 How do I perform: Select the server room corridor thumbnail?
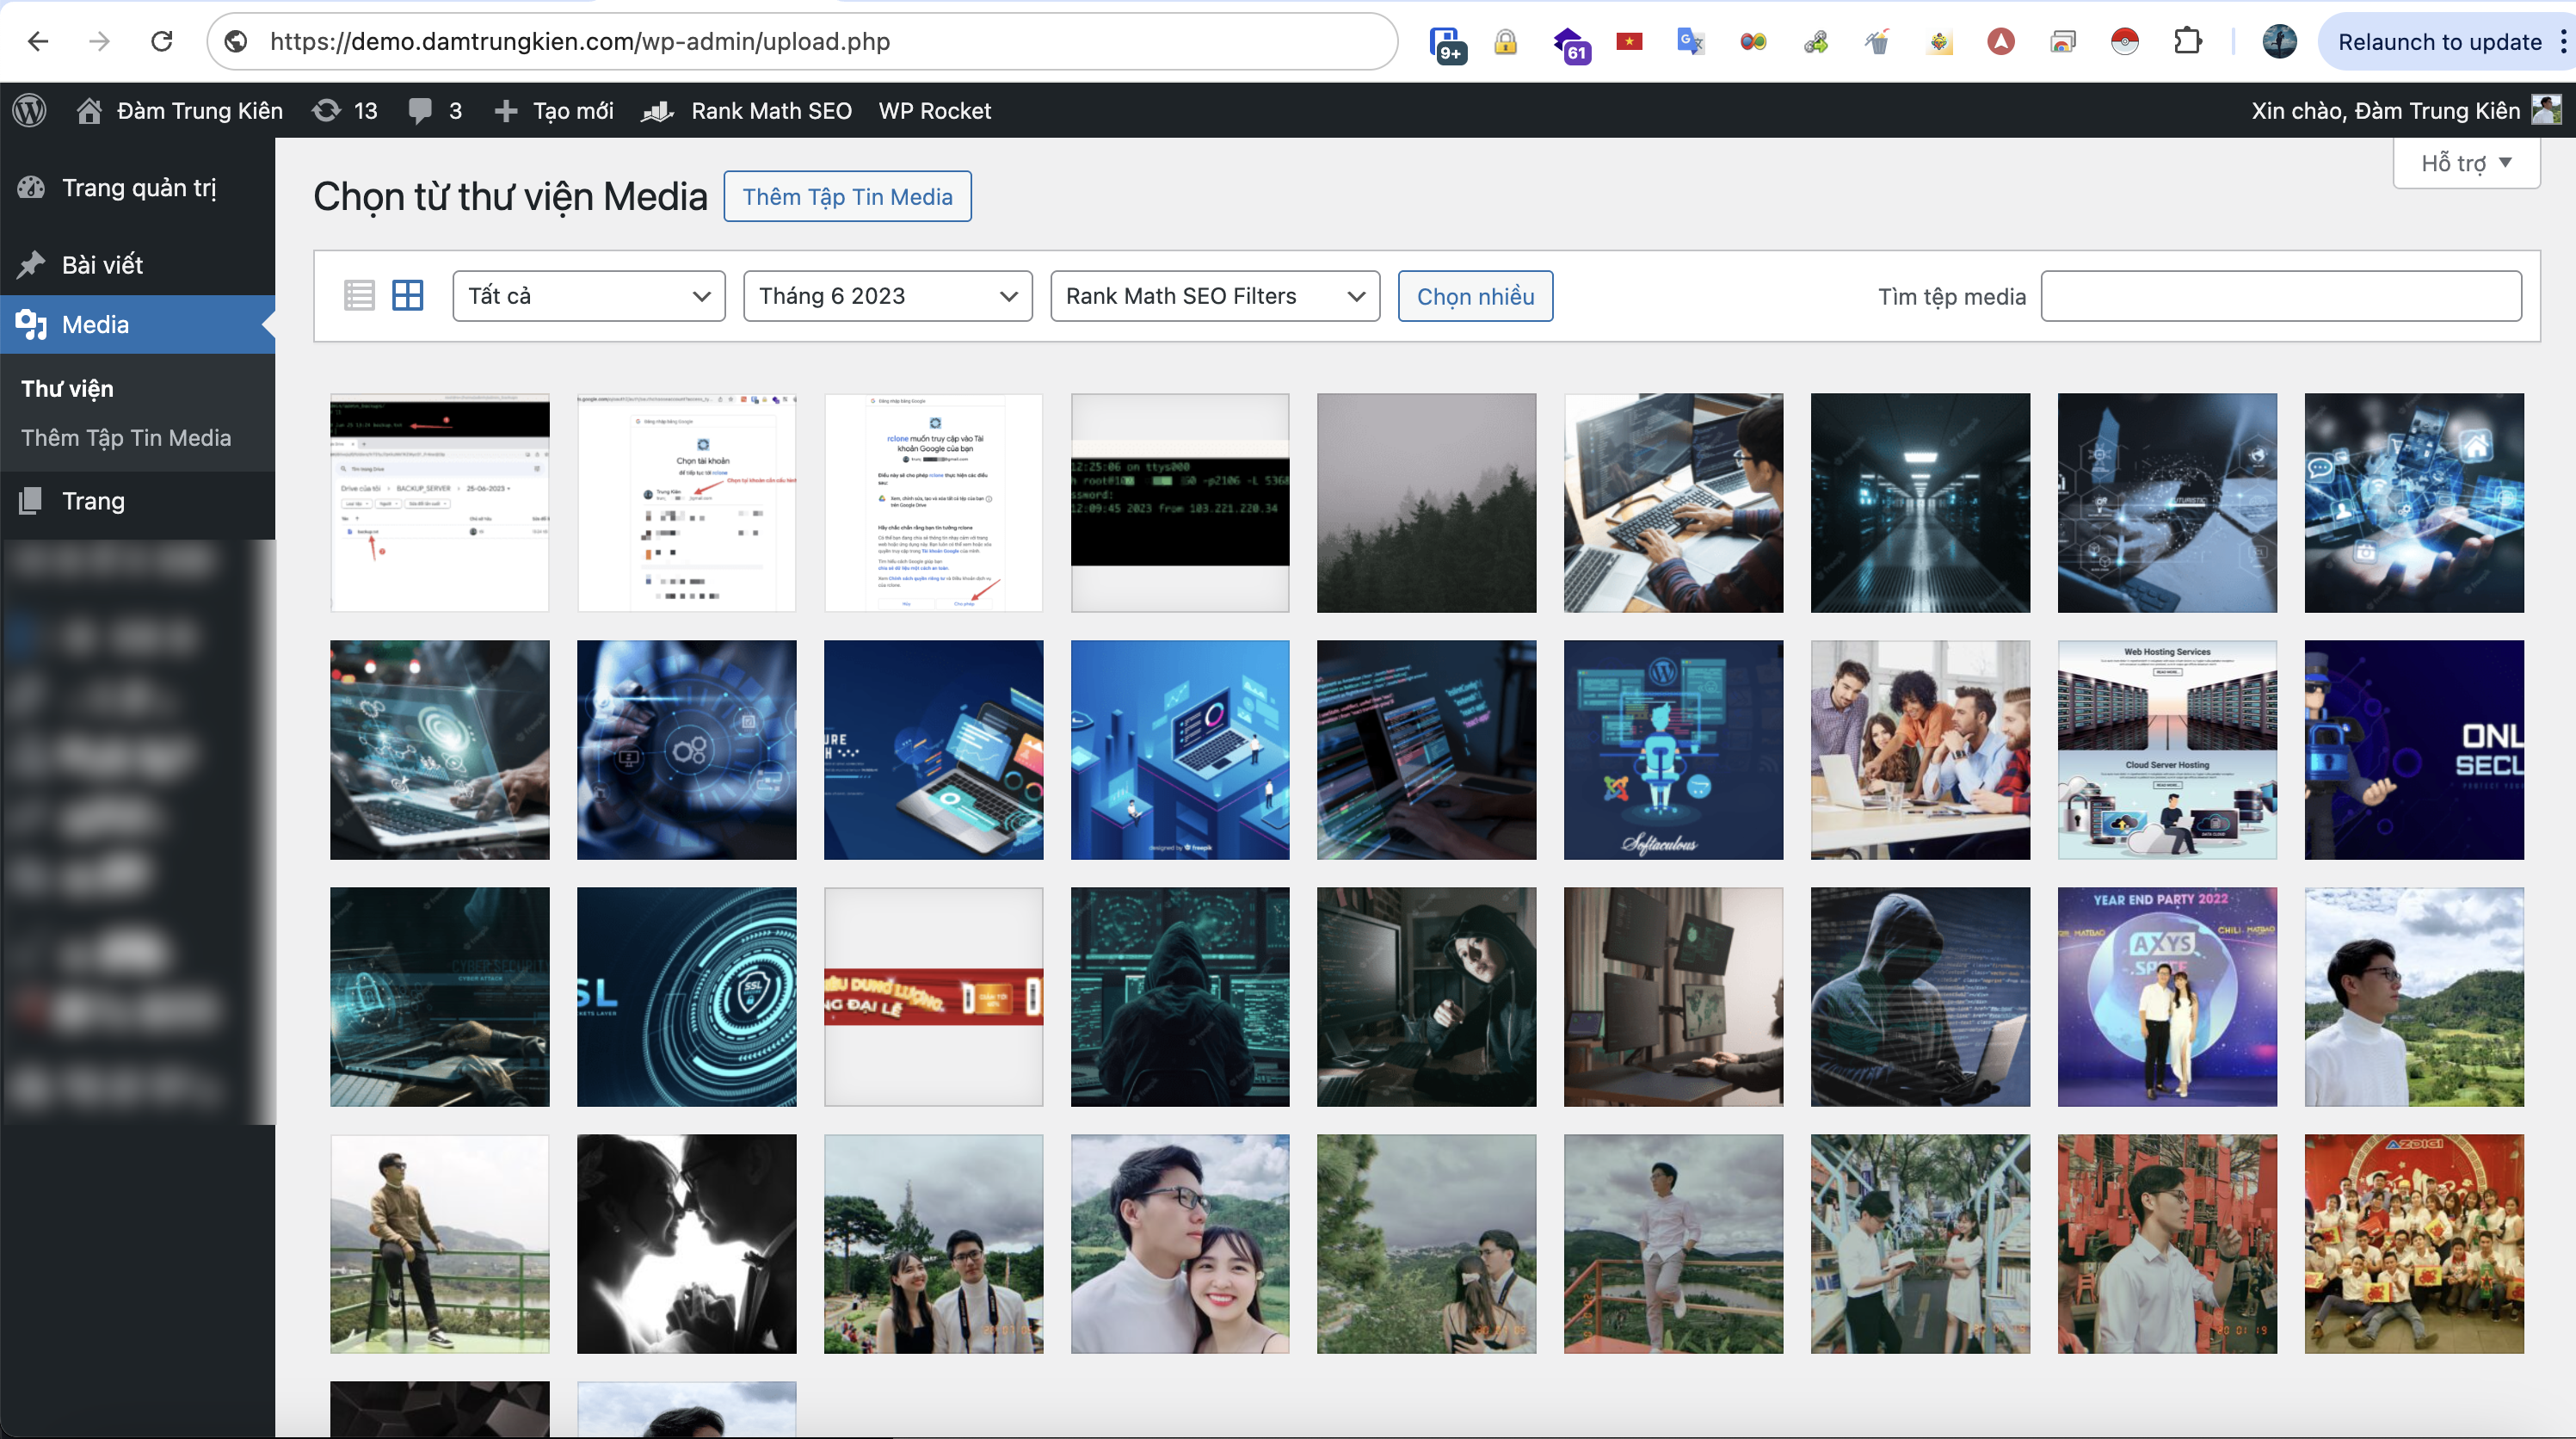tap(1920, 502)
